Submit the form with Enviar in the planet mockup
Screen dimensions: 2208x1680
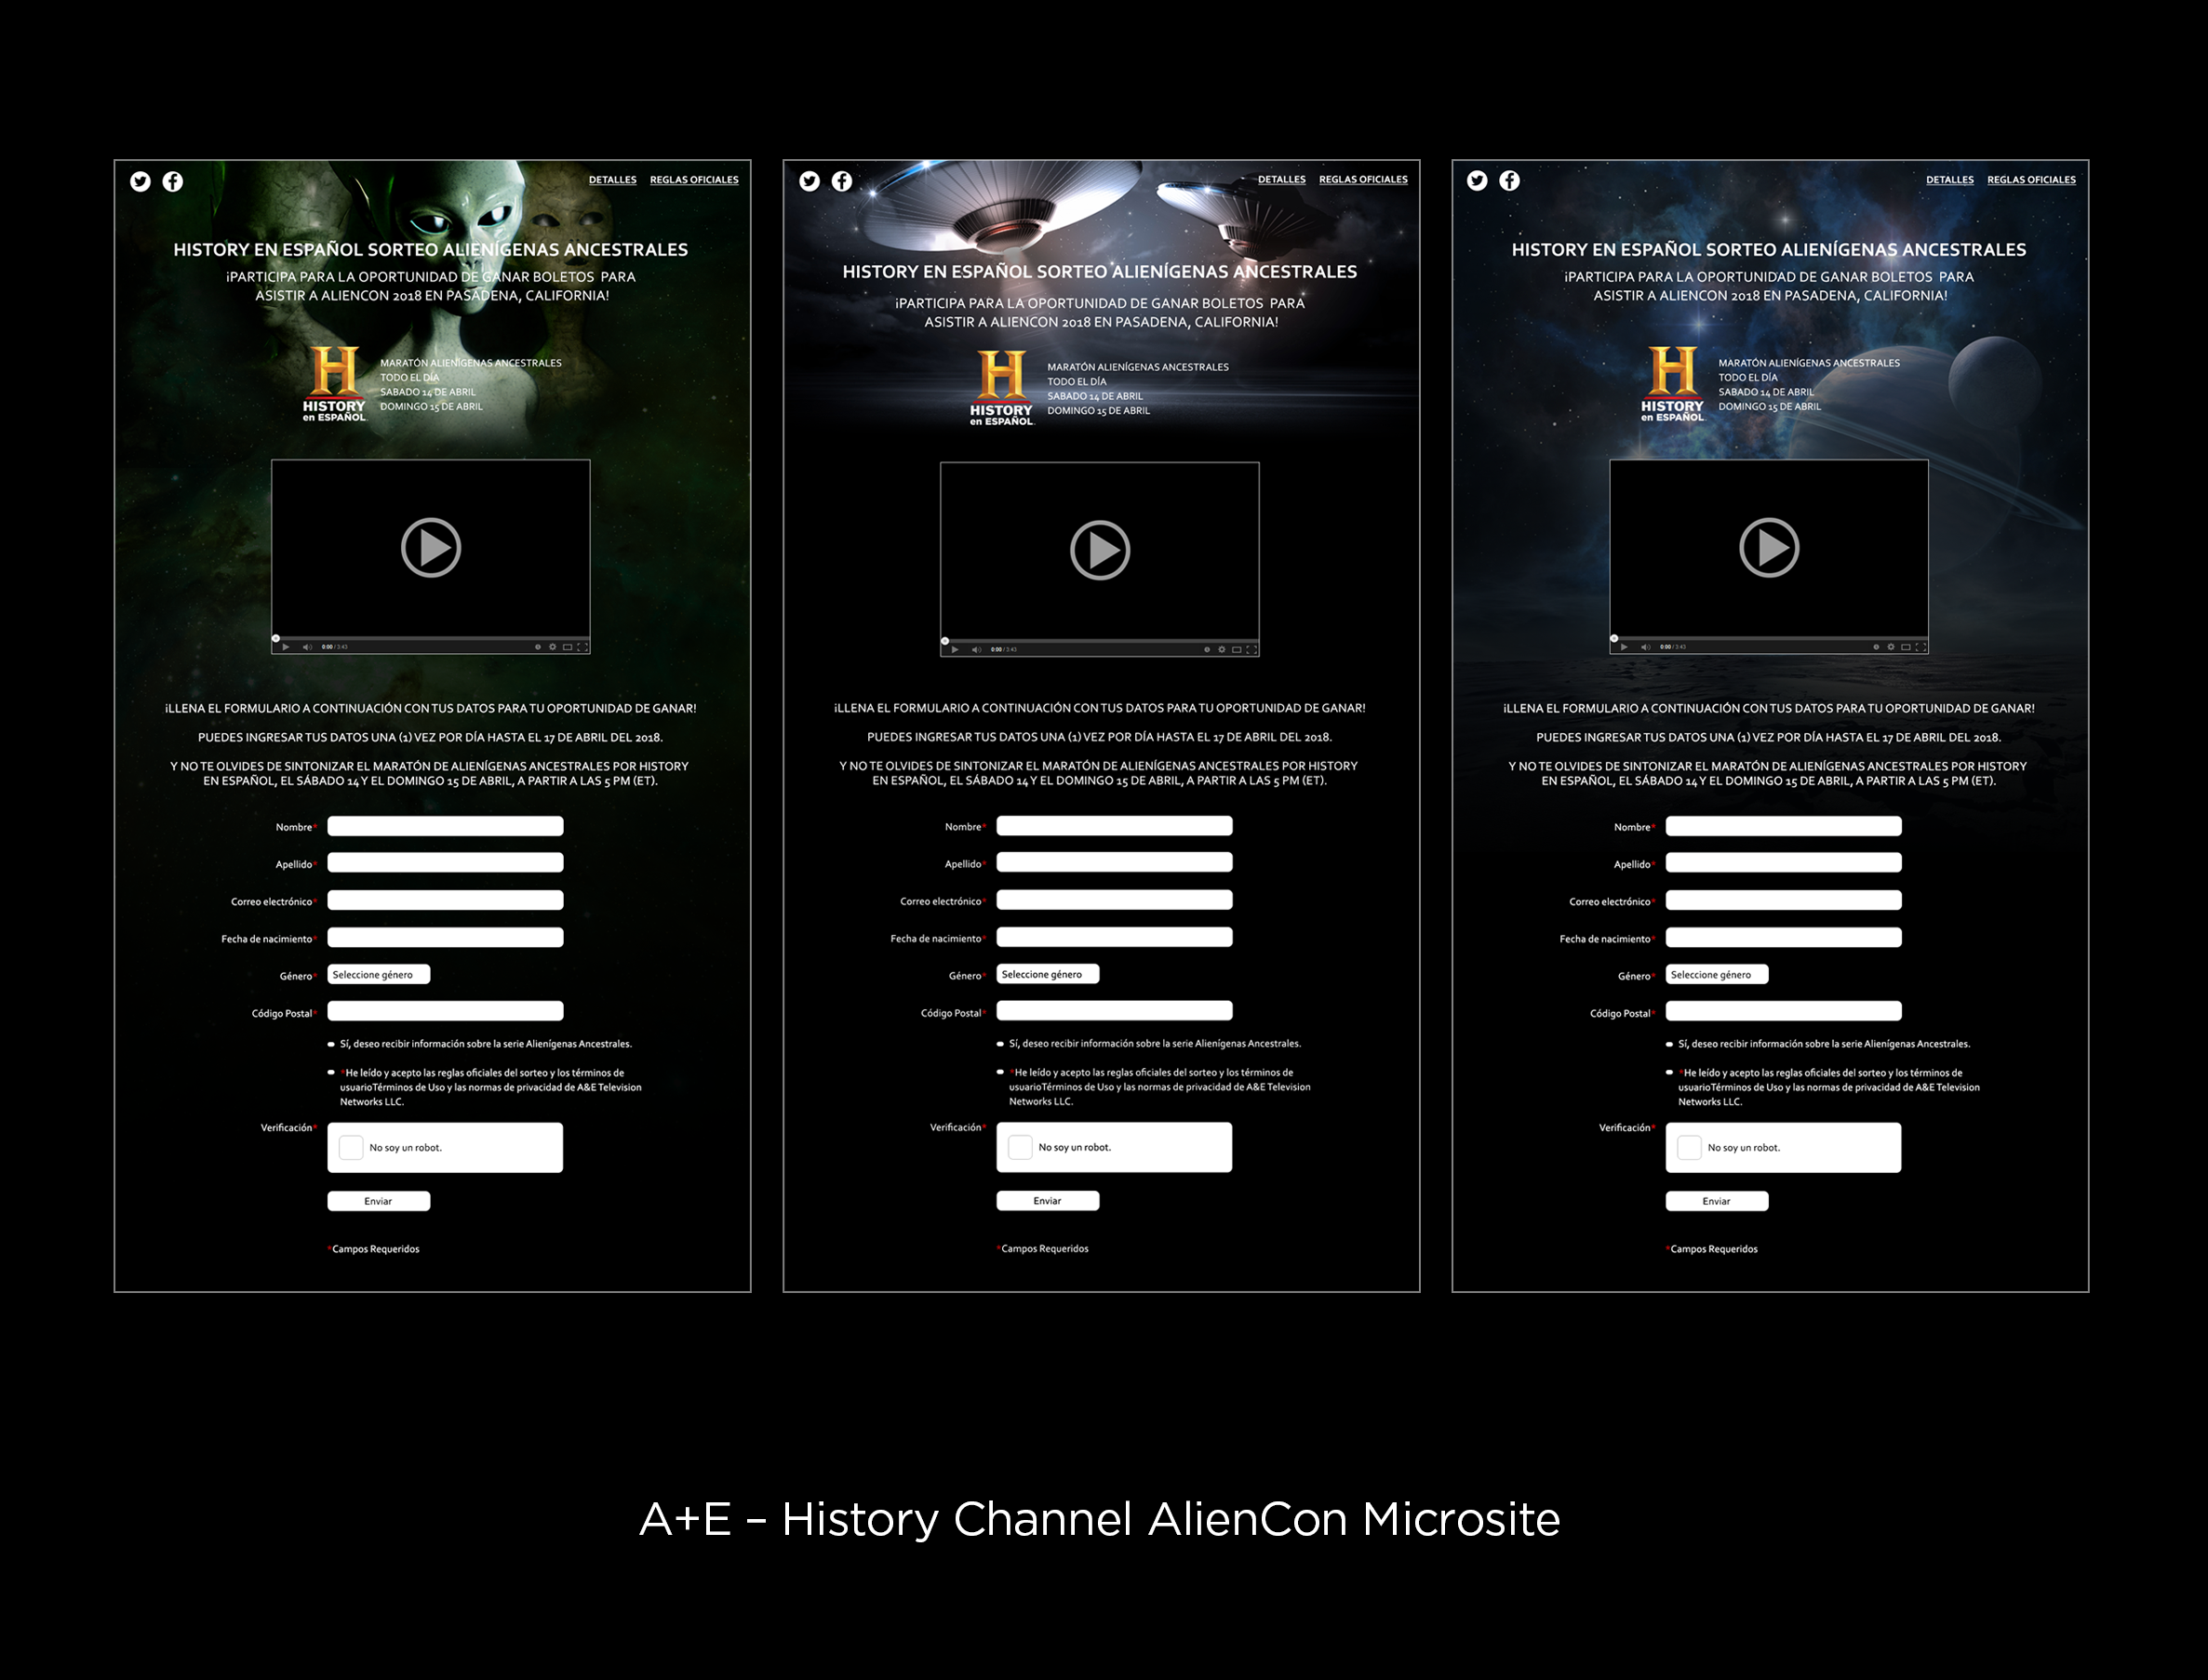1717,1201
